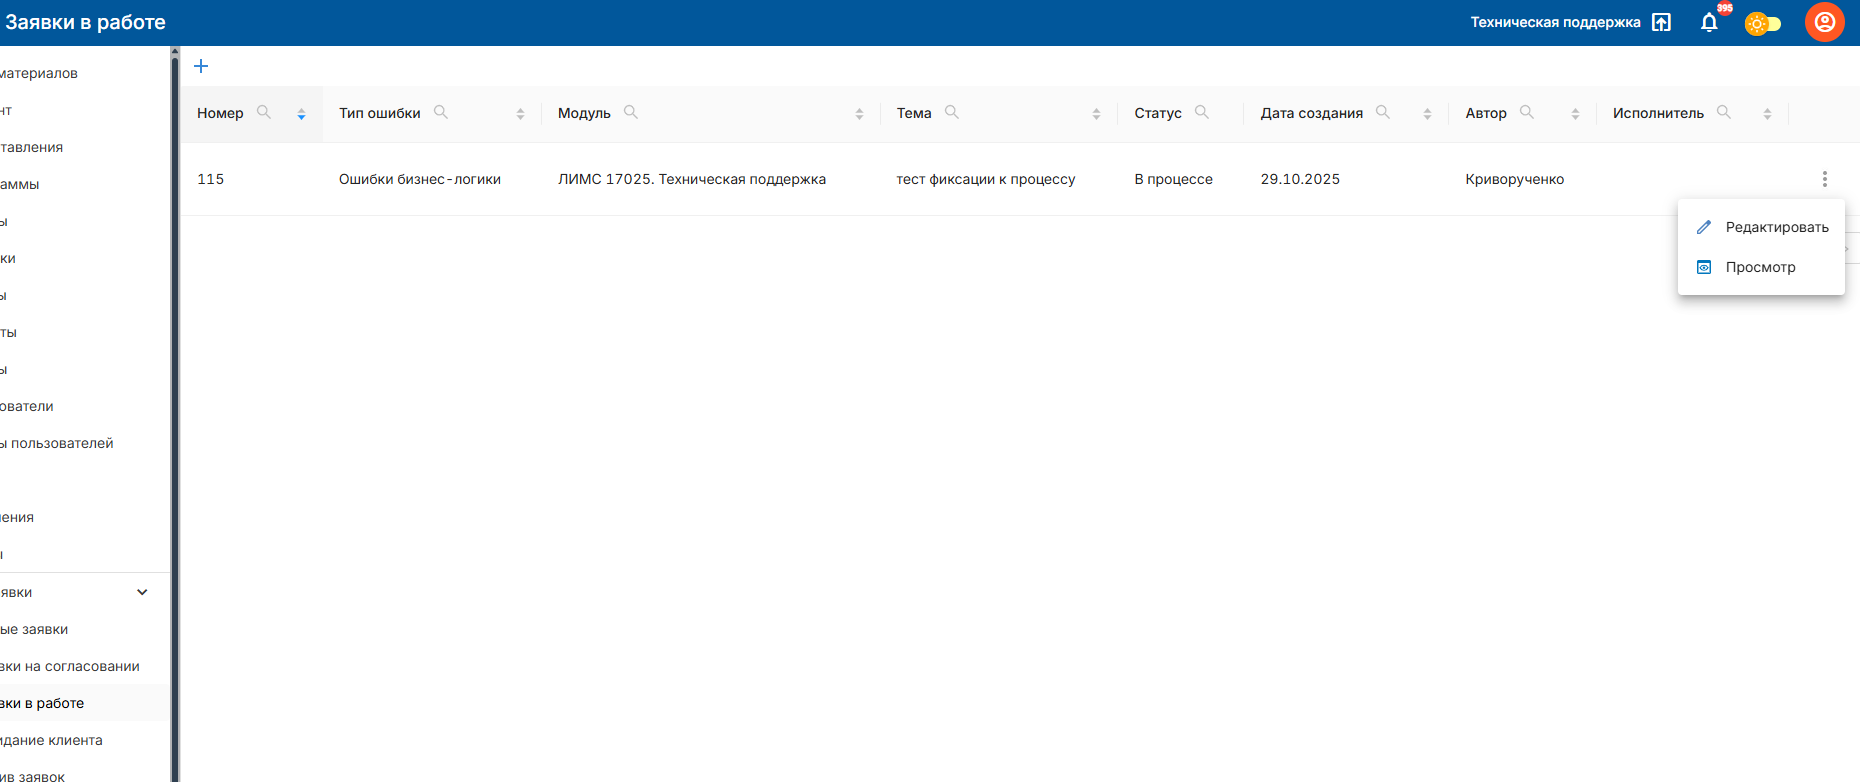
Task: Open the user profile avatar
Action: pyautogui.click(x=1824, y=22)
